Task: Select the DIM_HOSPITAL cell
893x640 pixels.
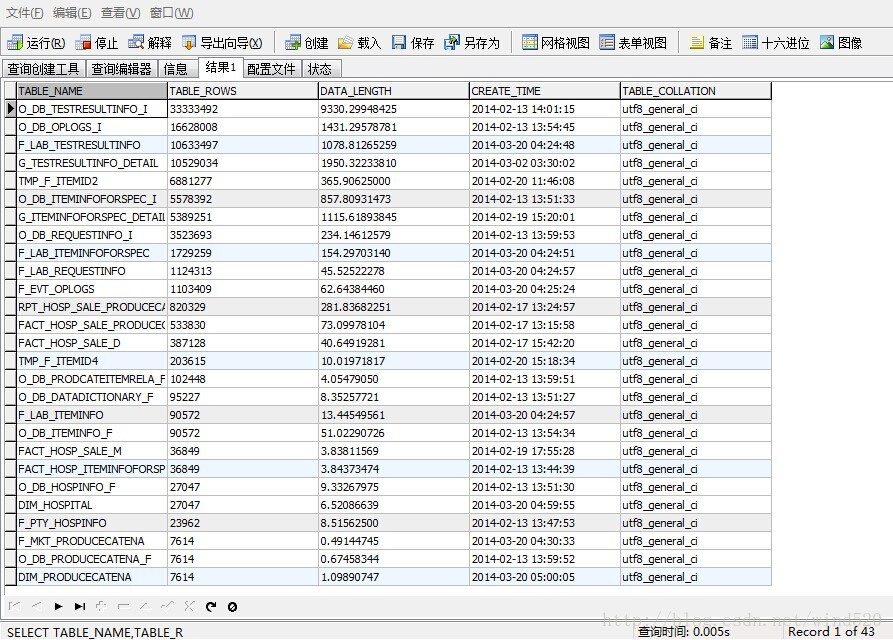Action: (92, 505)
